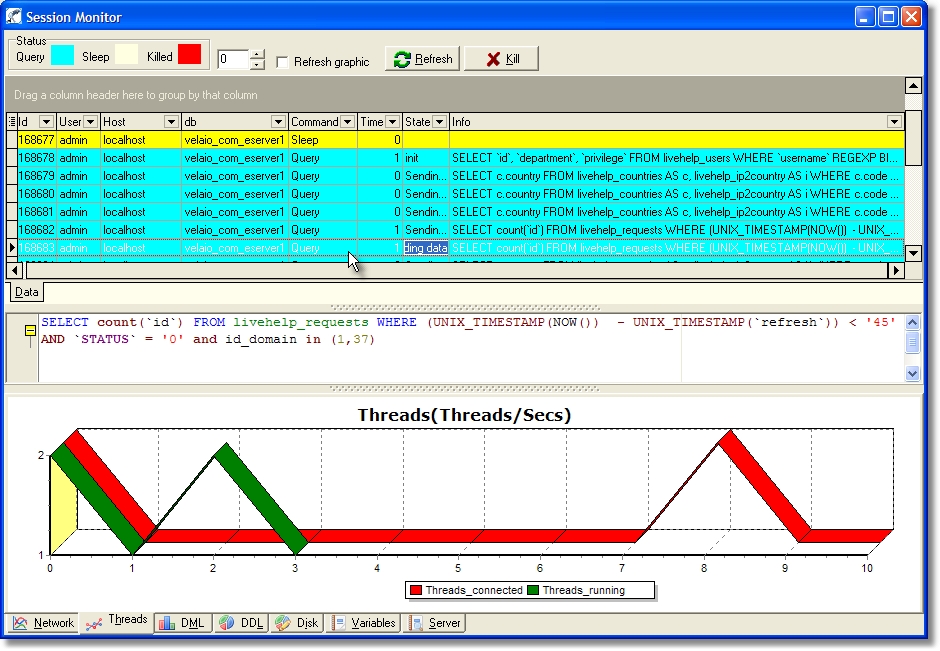Image resolution: width=940 pixels, height=651 pixels.
Task: Minimize the Session Monitor window
Action: [864, 16]
